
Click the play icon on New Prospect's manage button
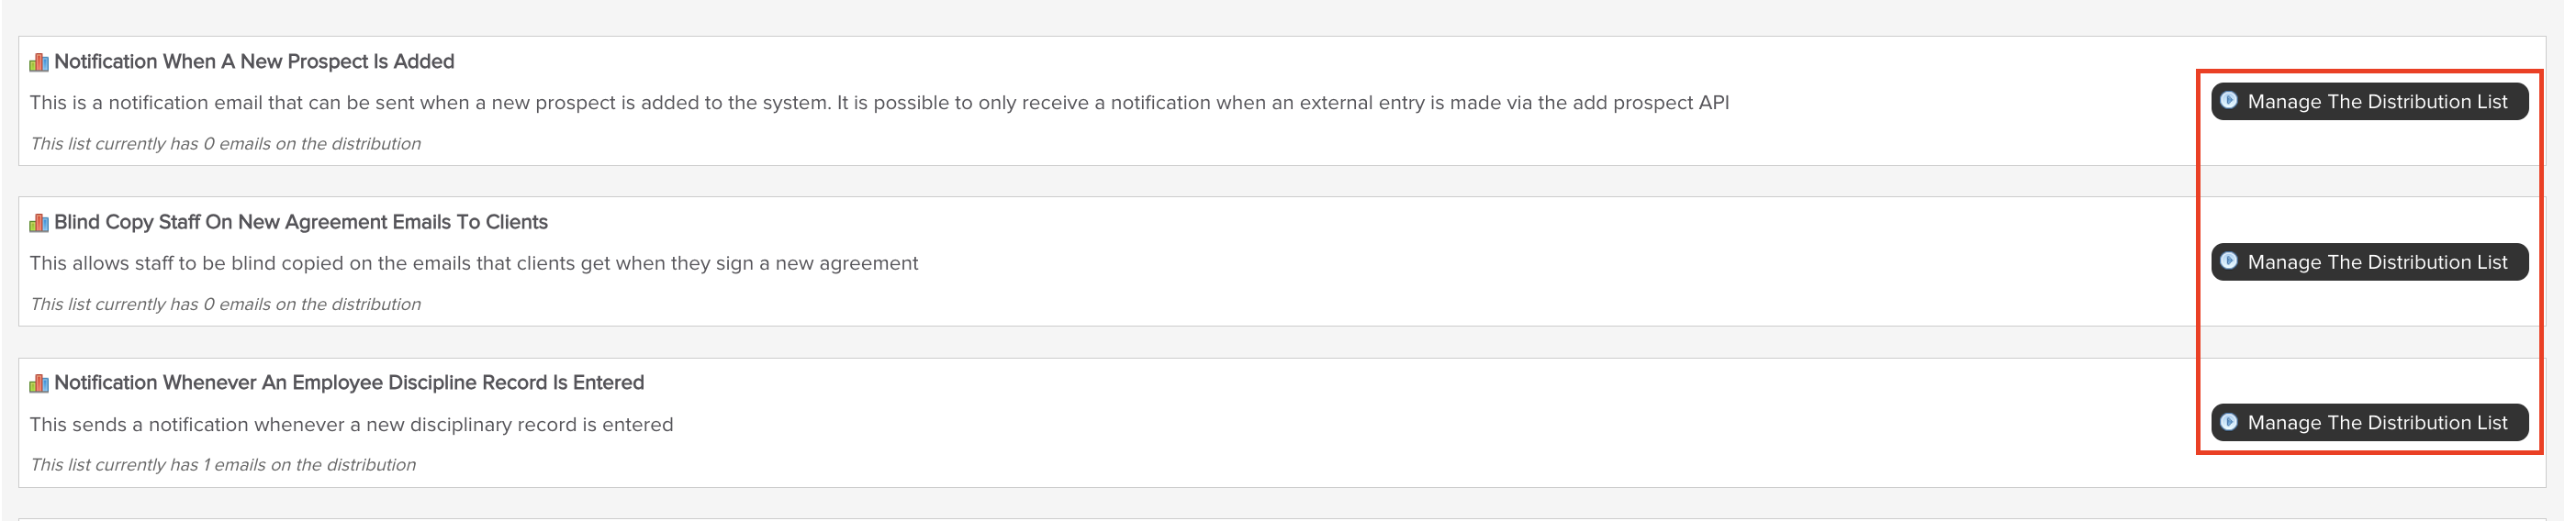pos(2229,100)
